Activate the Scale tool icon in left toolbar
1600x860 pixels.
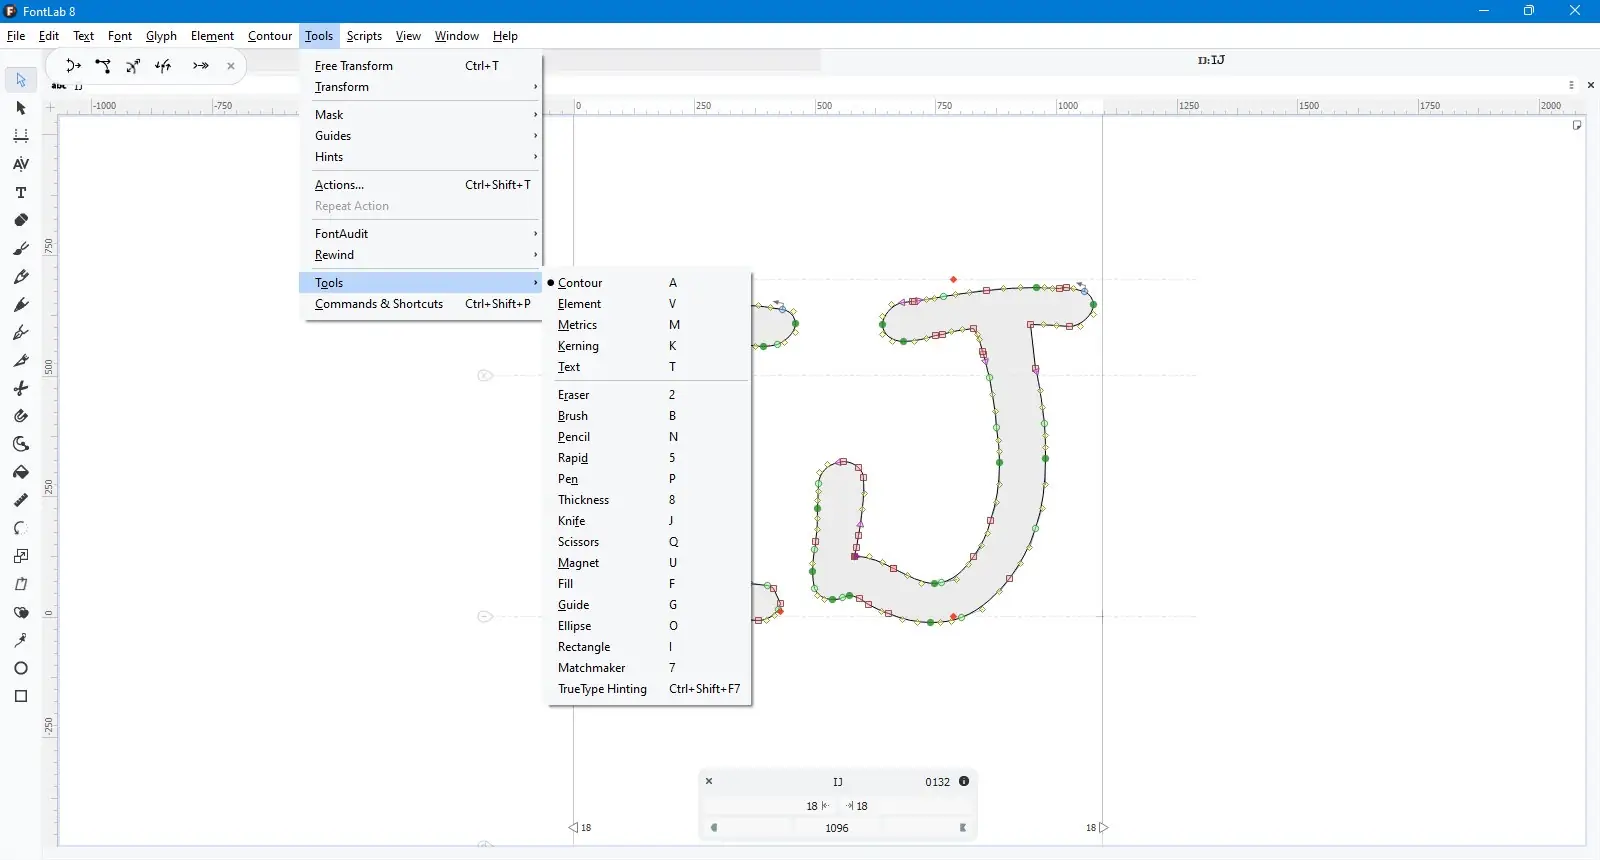point(21,556)
